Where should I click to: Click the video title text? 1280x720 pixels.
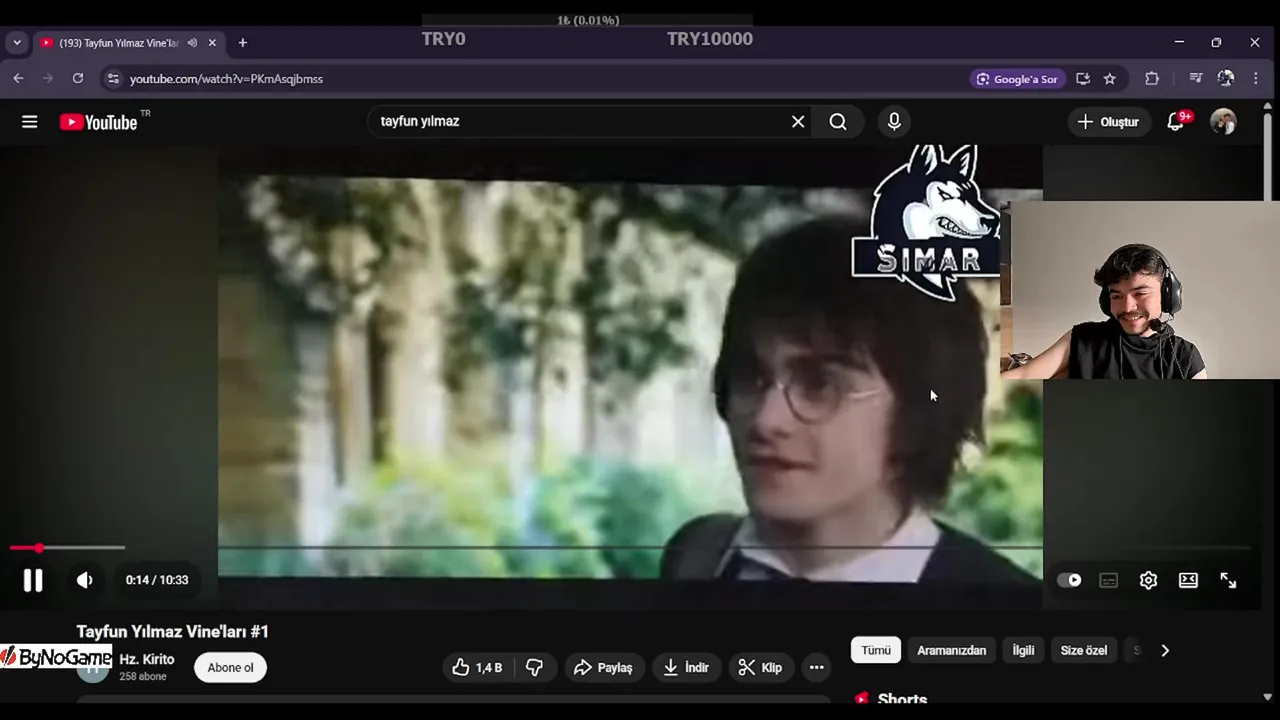(173, 632)
